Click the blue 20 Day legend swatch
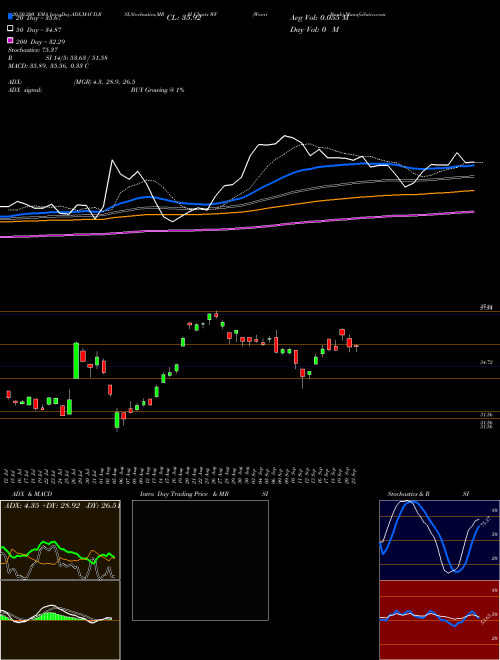The image size is (500, 660). [x=10, y=16]
